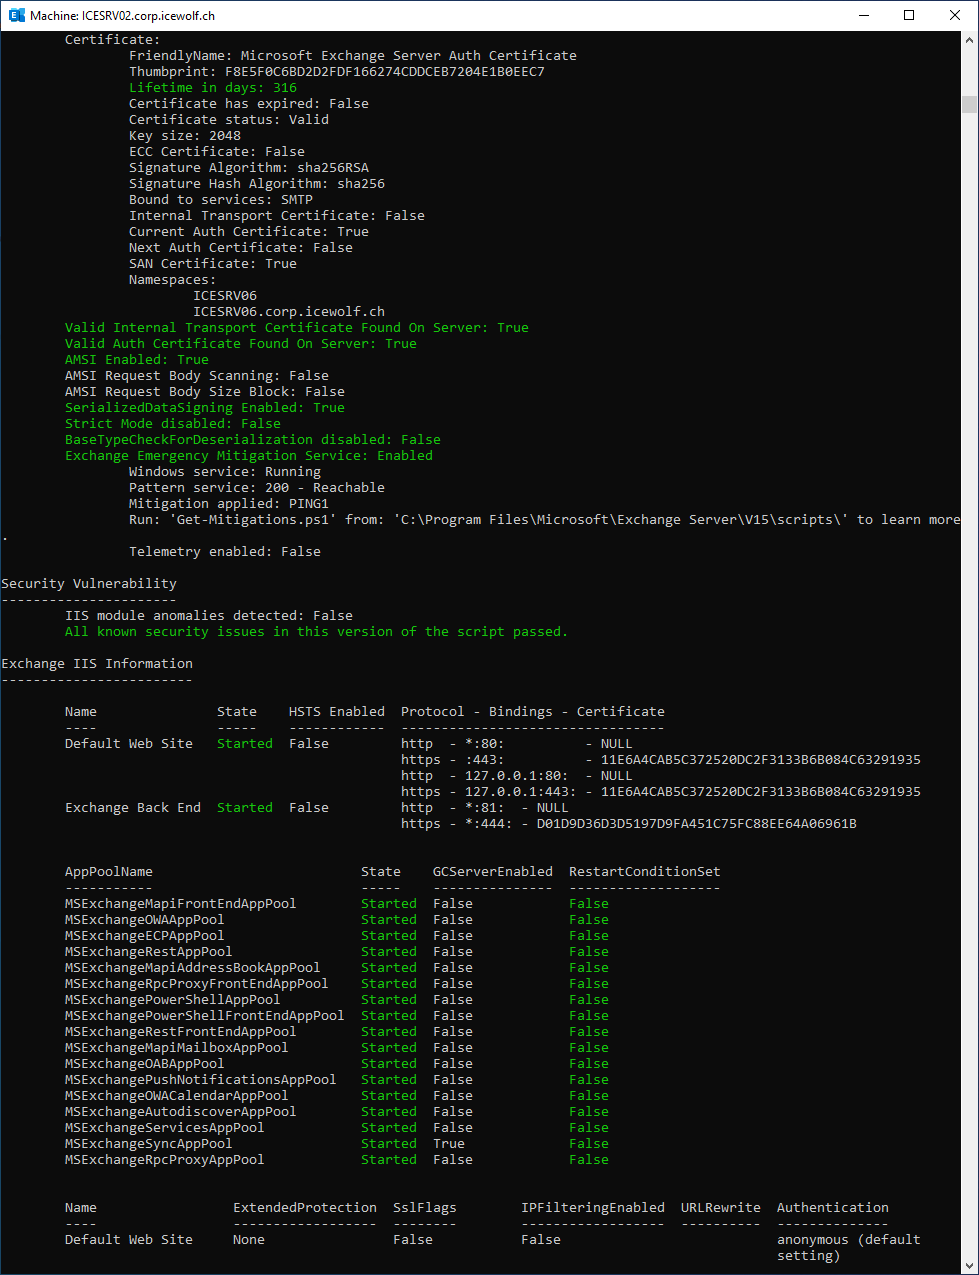Image resolution: width=979 pixels, height=1275 pixels.
Task: Click the GCServerEnabled 'True' value for SyncAppPool
Action: [x=449, y=1144]
